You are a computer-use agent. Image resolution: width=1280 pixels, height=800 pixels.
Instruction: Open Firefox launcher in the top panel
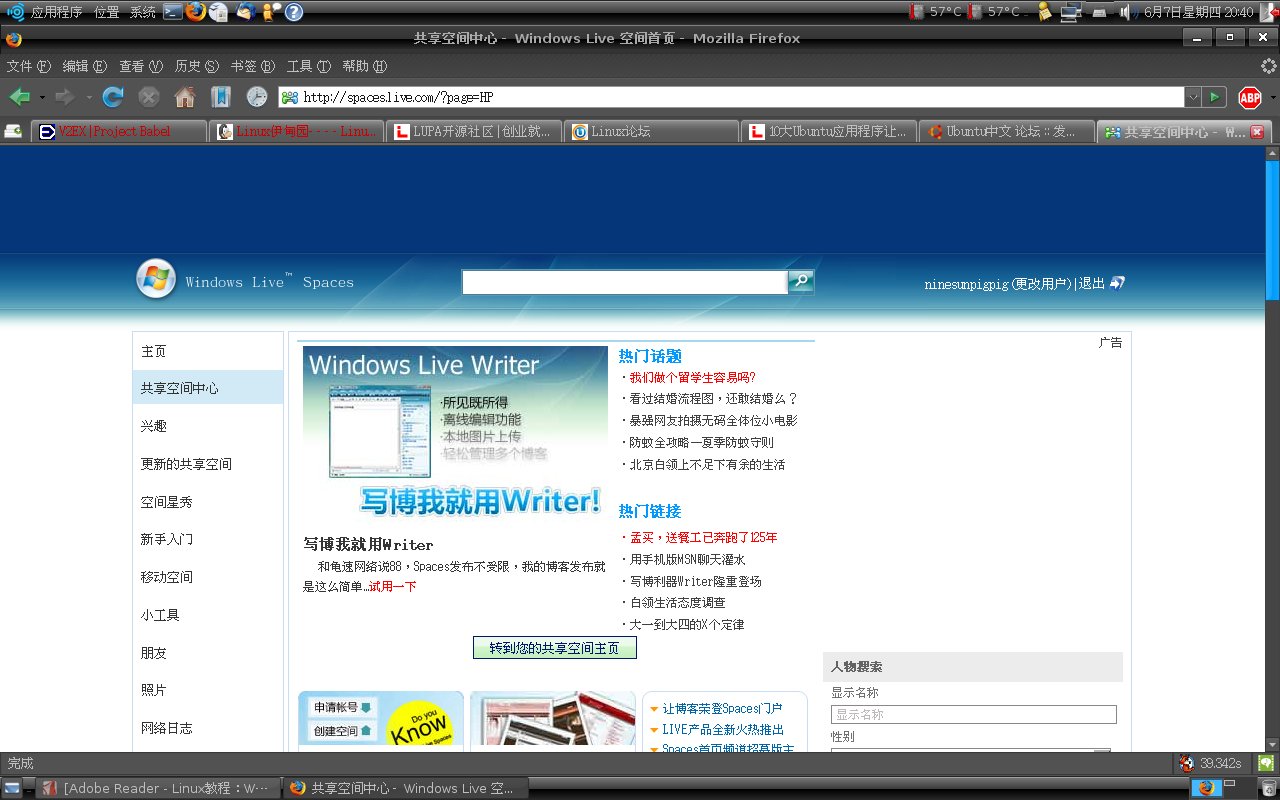click(196, 12)
